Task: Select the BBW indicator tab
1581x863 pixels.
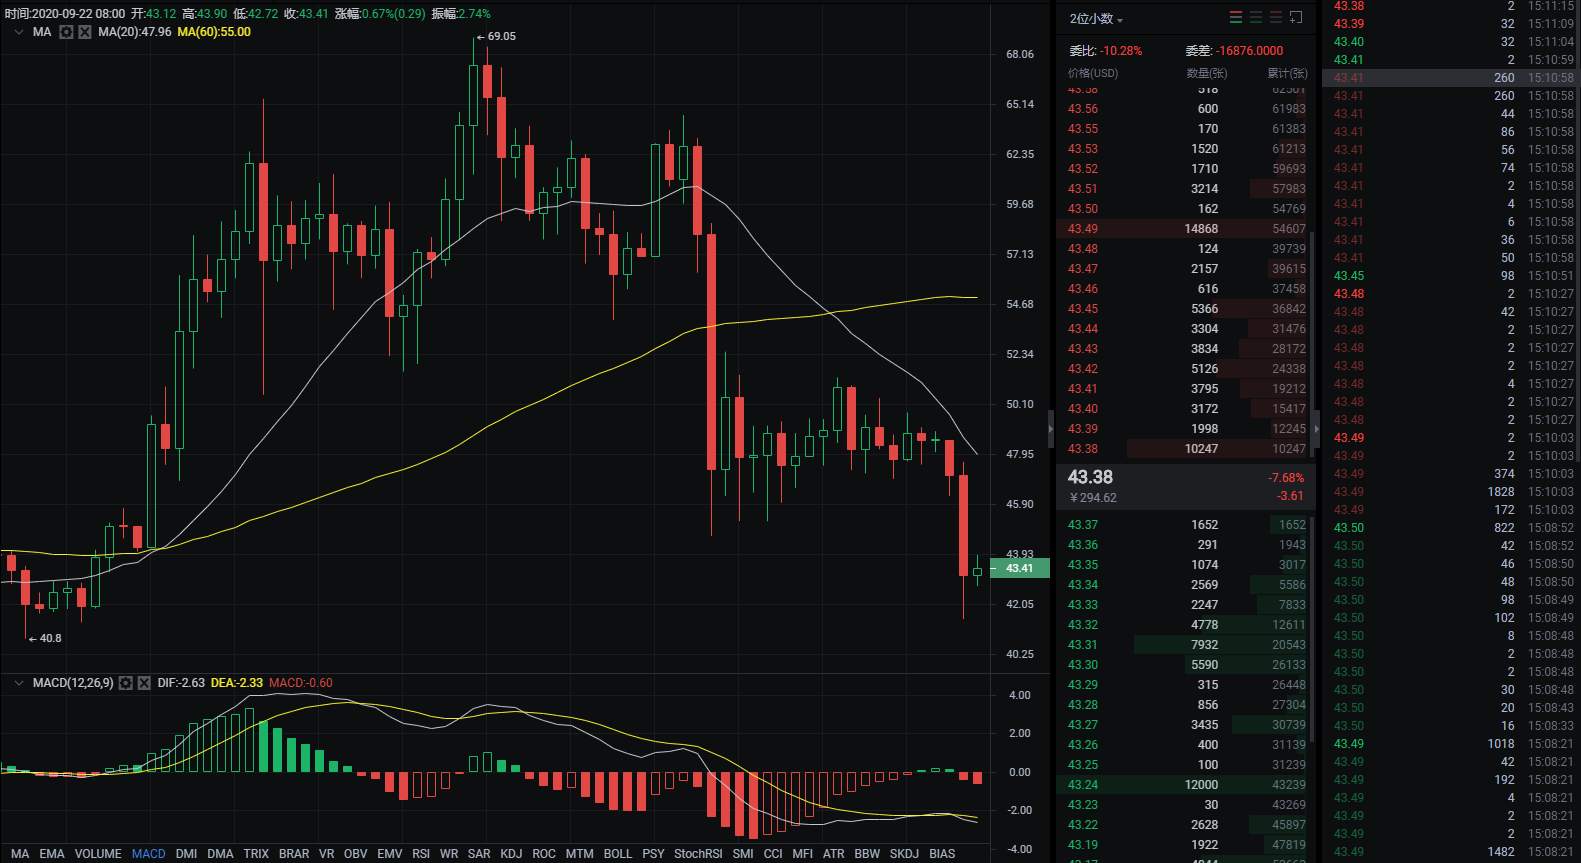Action: (x=867, y=854)
